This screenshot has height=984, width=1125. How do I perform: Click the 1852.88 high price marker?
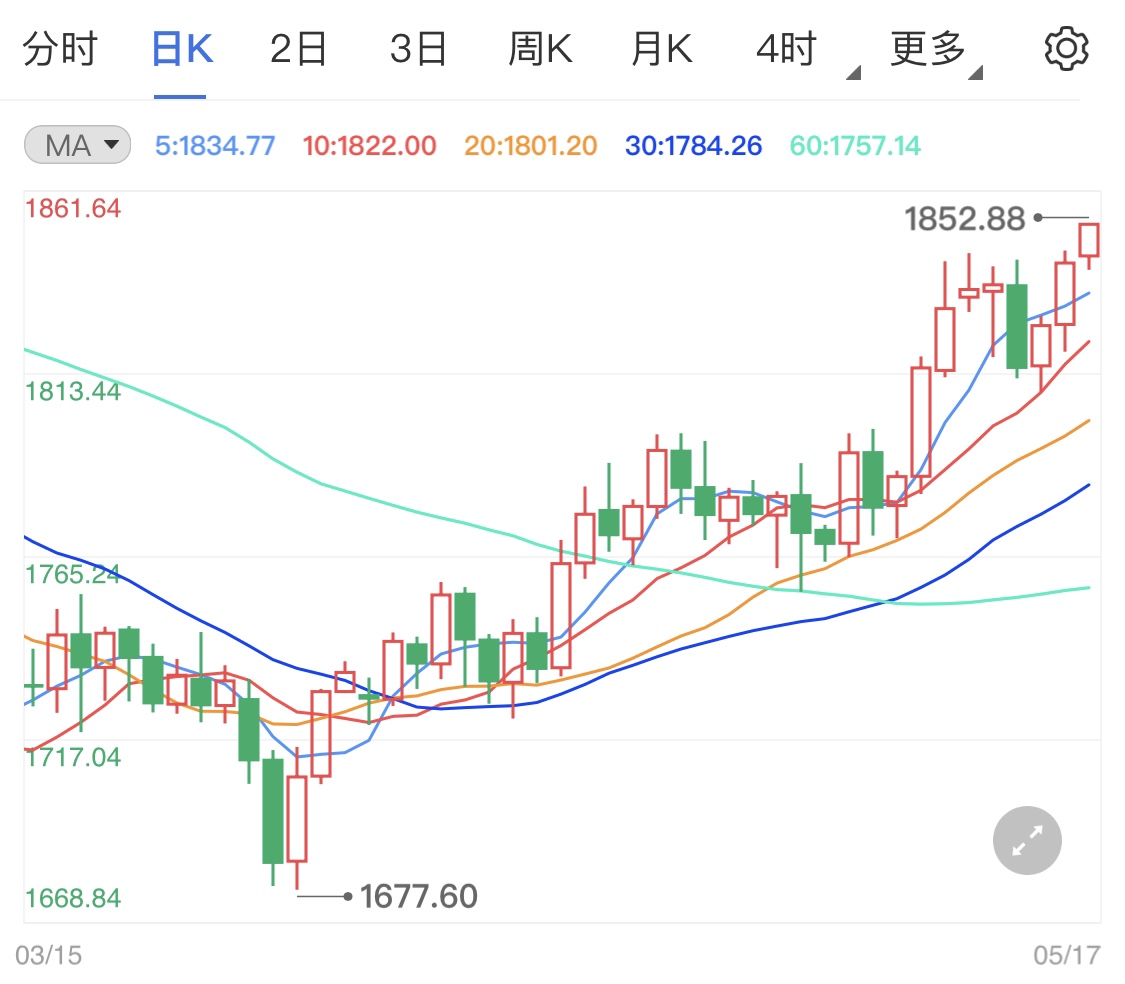coord(964,218)
